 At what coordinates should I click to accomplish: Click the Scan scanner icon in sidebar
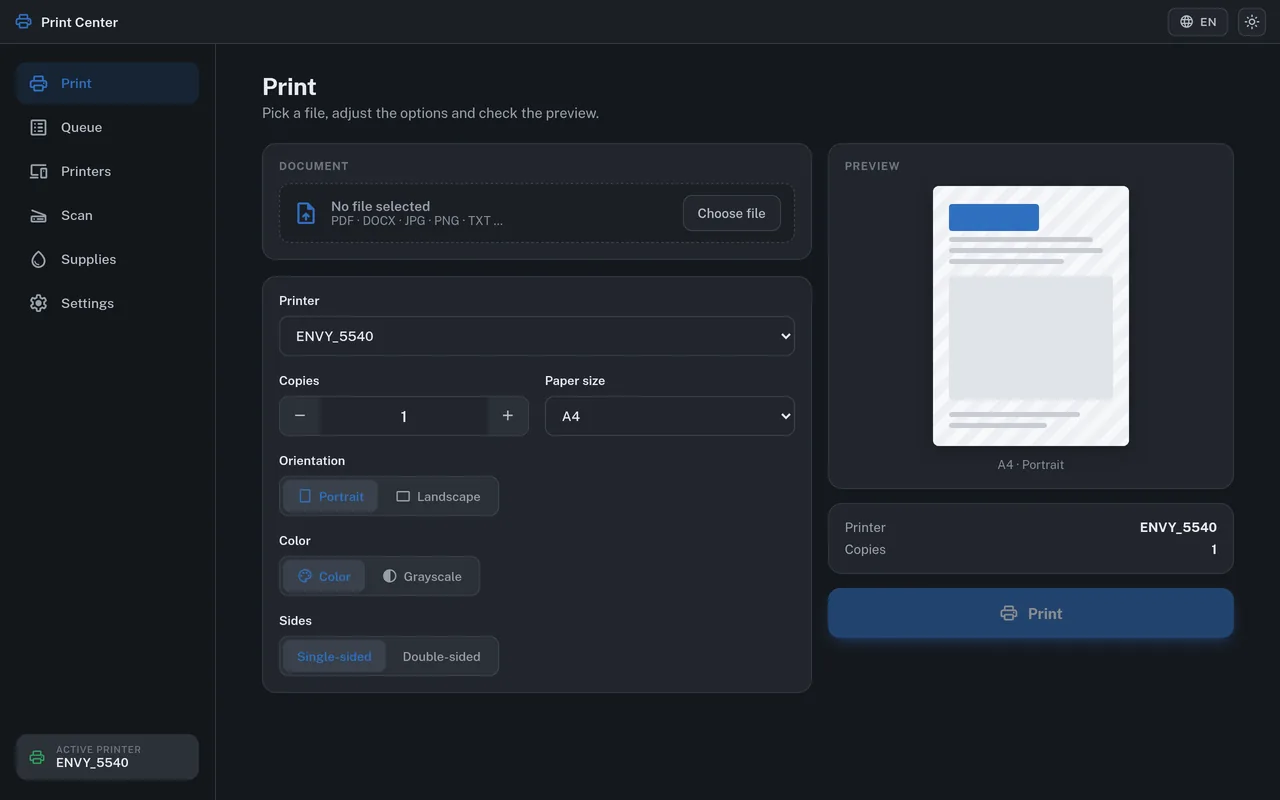tap(38, 216)
